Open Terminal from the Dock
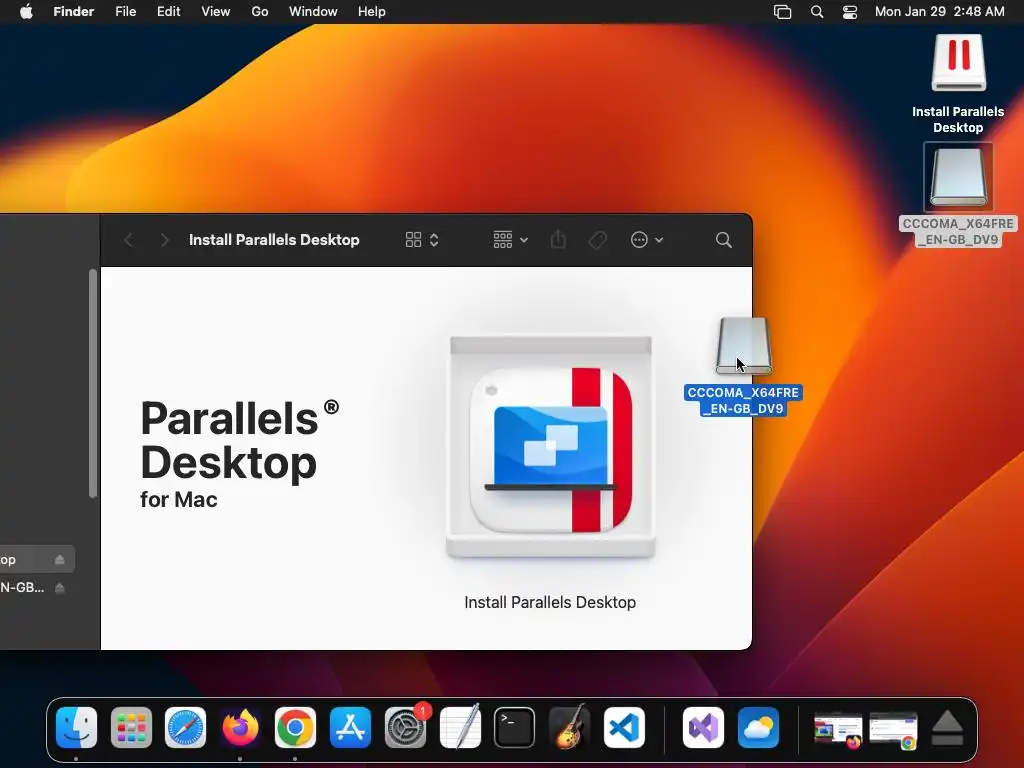The height and width of the screenshot is (768, 1024). pos(515,728)
